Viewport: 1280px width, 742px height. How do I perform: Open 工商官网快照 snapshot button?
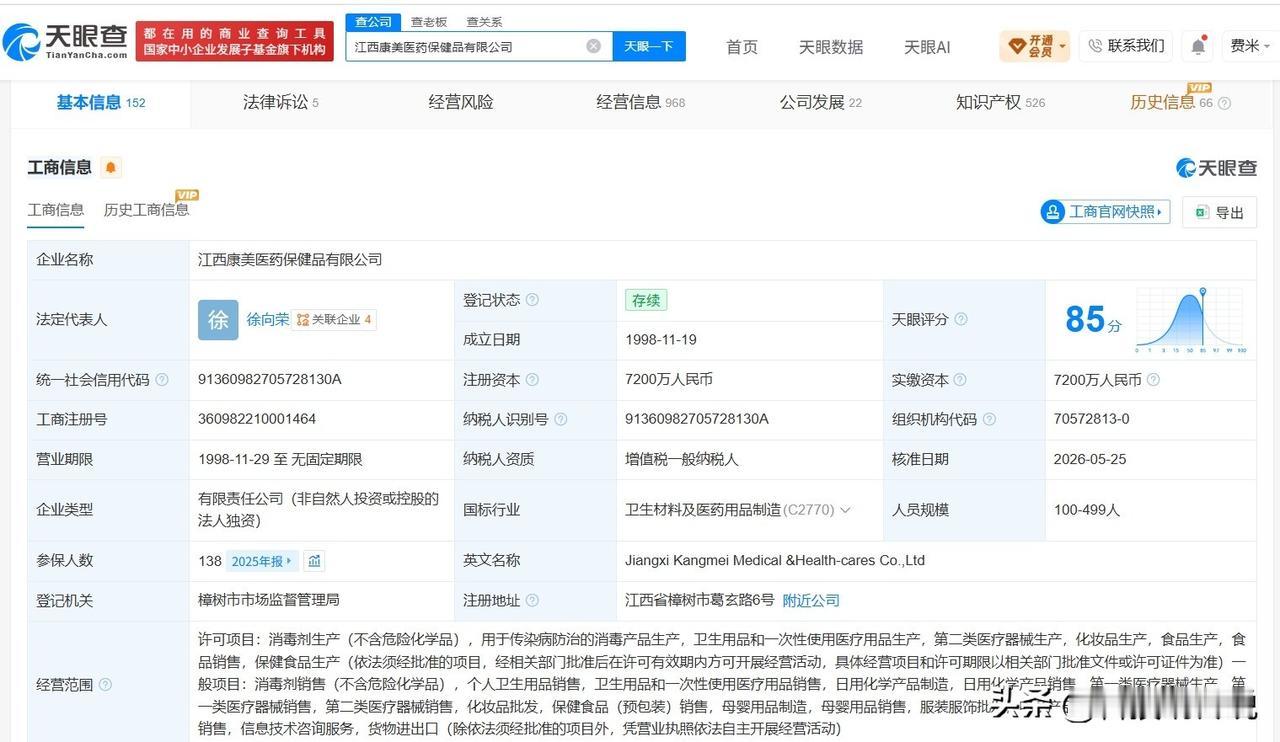tap(1105, 212)
